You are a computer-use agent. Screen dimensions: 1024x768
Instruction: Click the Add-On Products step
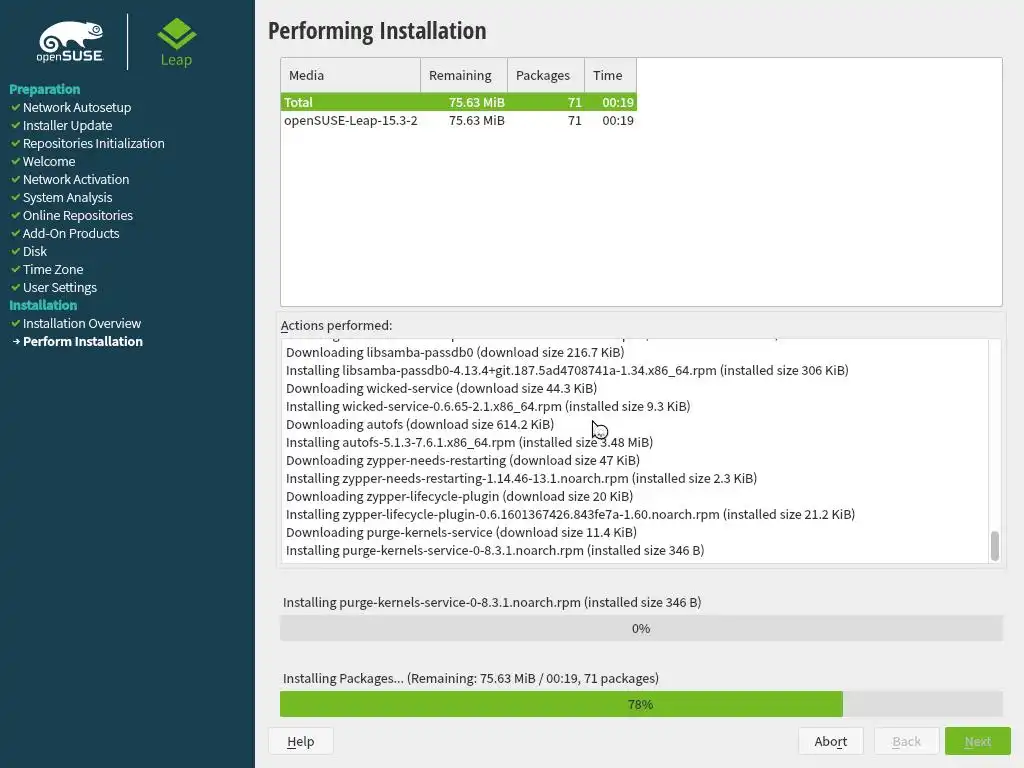click(71, 233)
